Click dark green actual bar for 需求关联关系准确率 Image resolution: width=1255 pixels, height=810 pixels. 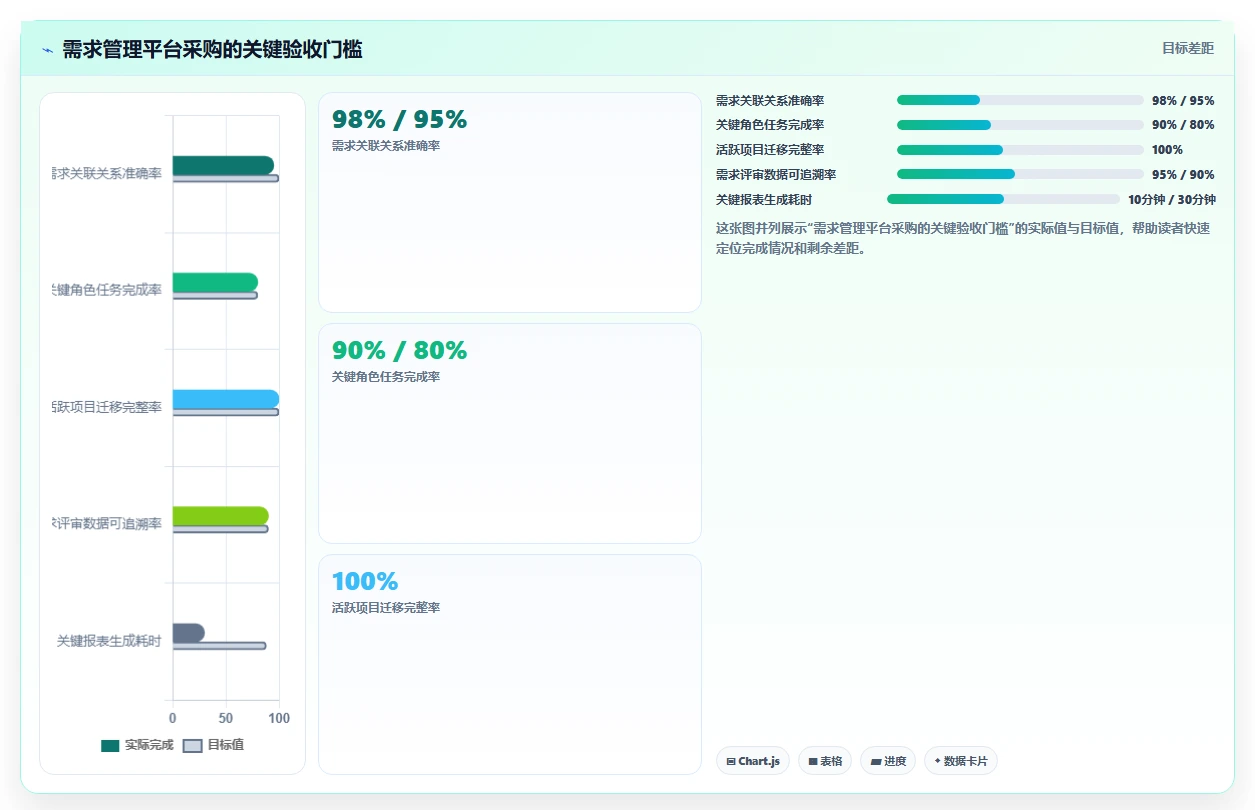pos(223,165)
